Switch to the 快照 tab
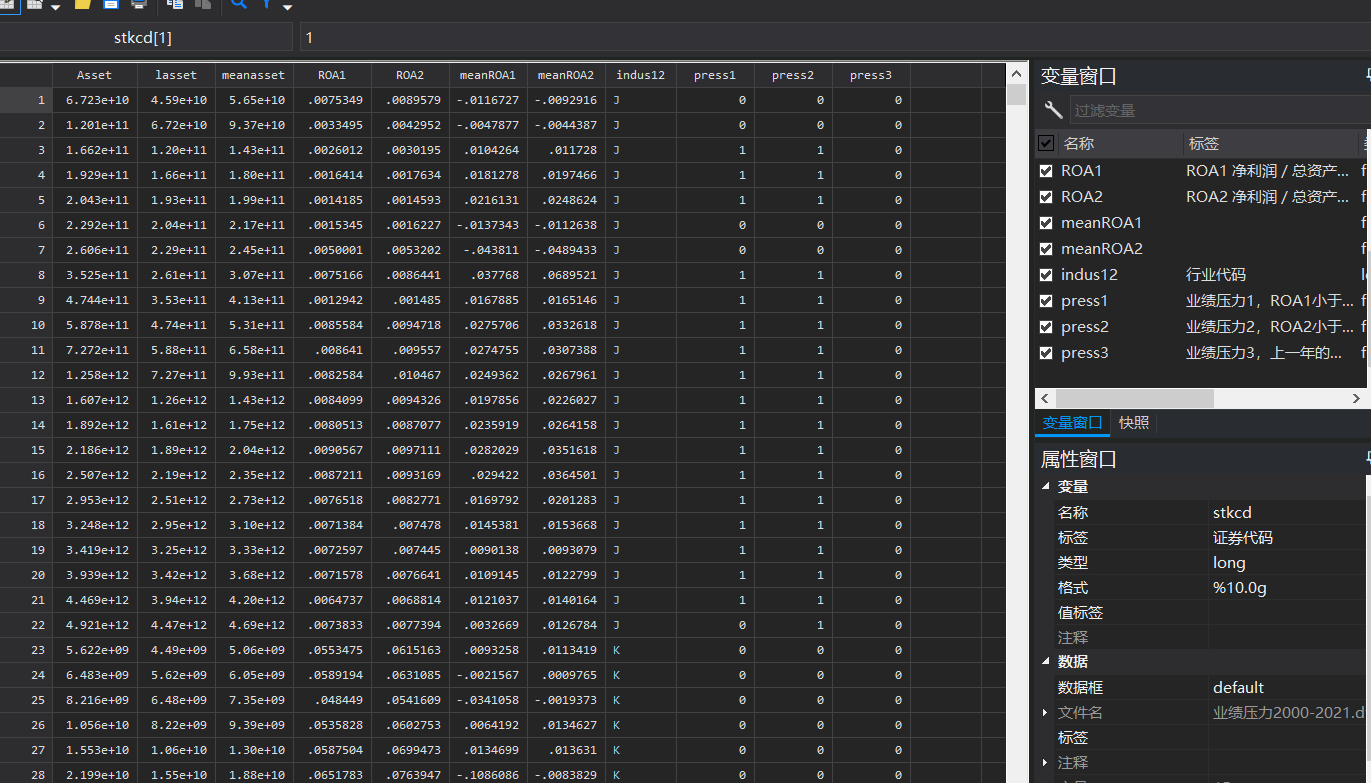Viewport: 1371px width, 783px height. [1134, 423]
